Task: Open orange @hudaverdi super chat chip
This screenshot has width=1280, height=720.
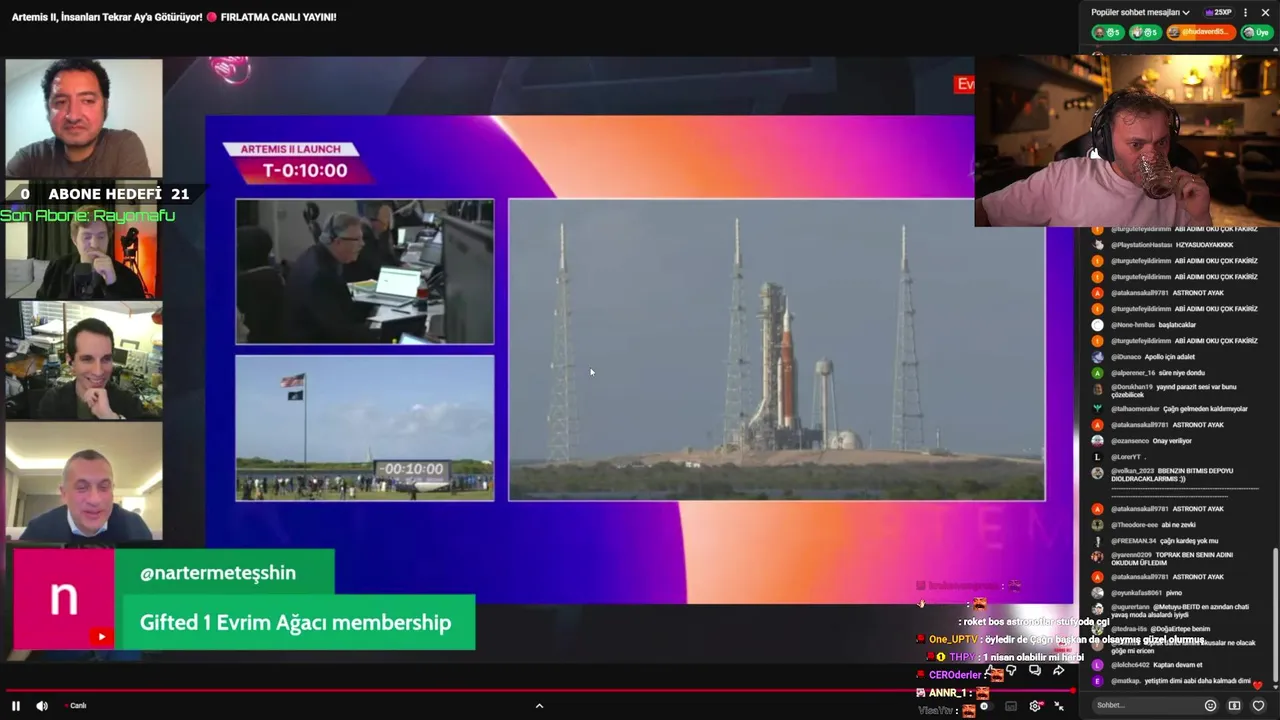Action: click(1201, 33)
